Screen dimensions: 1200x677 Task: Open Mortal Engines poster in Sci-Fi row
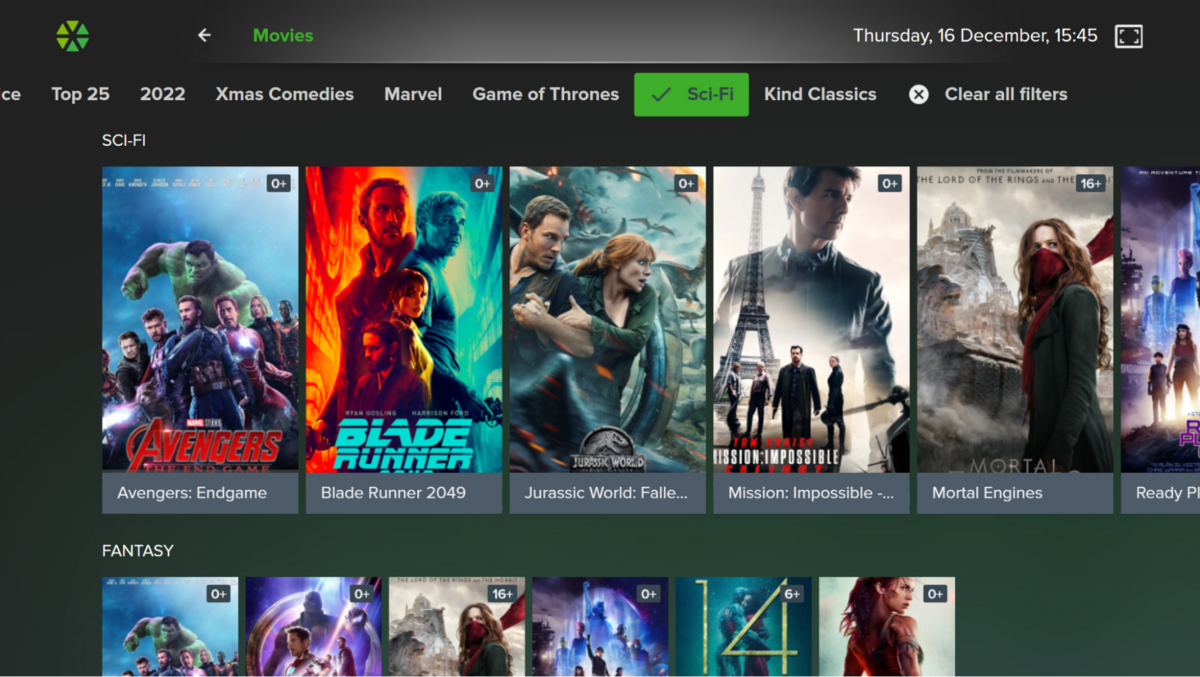(1015, 320)
